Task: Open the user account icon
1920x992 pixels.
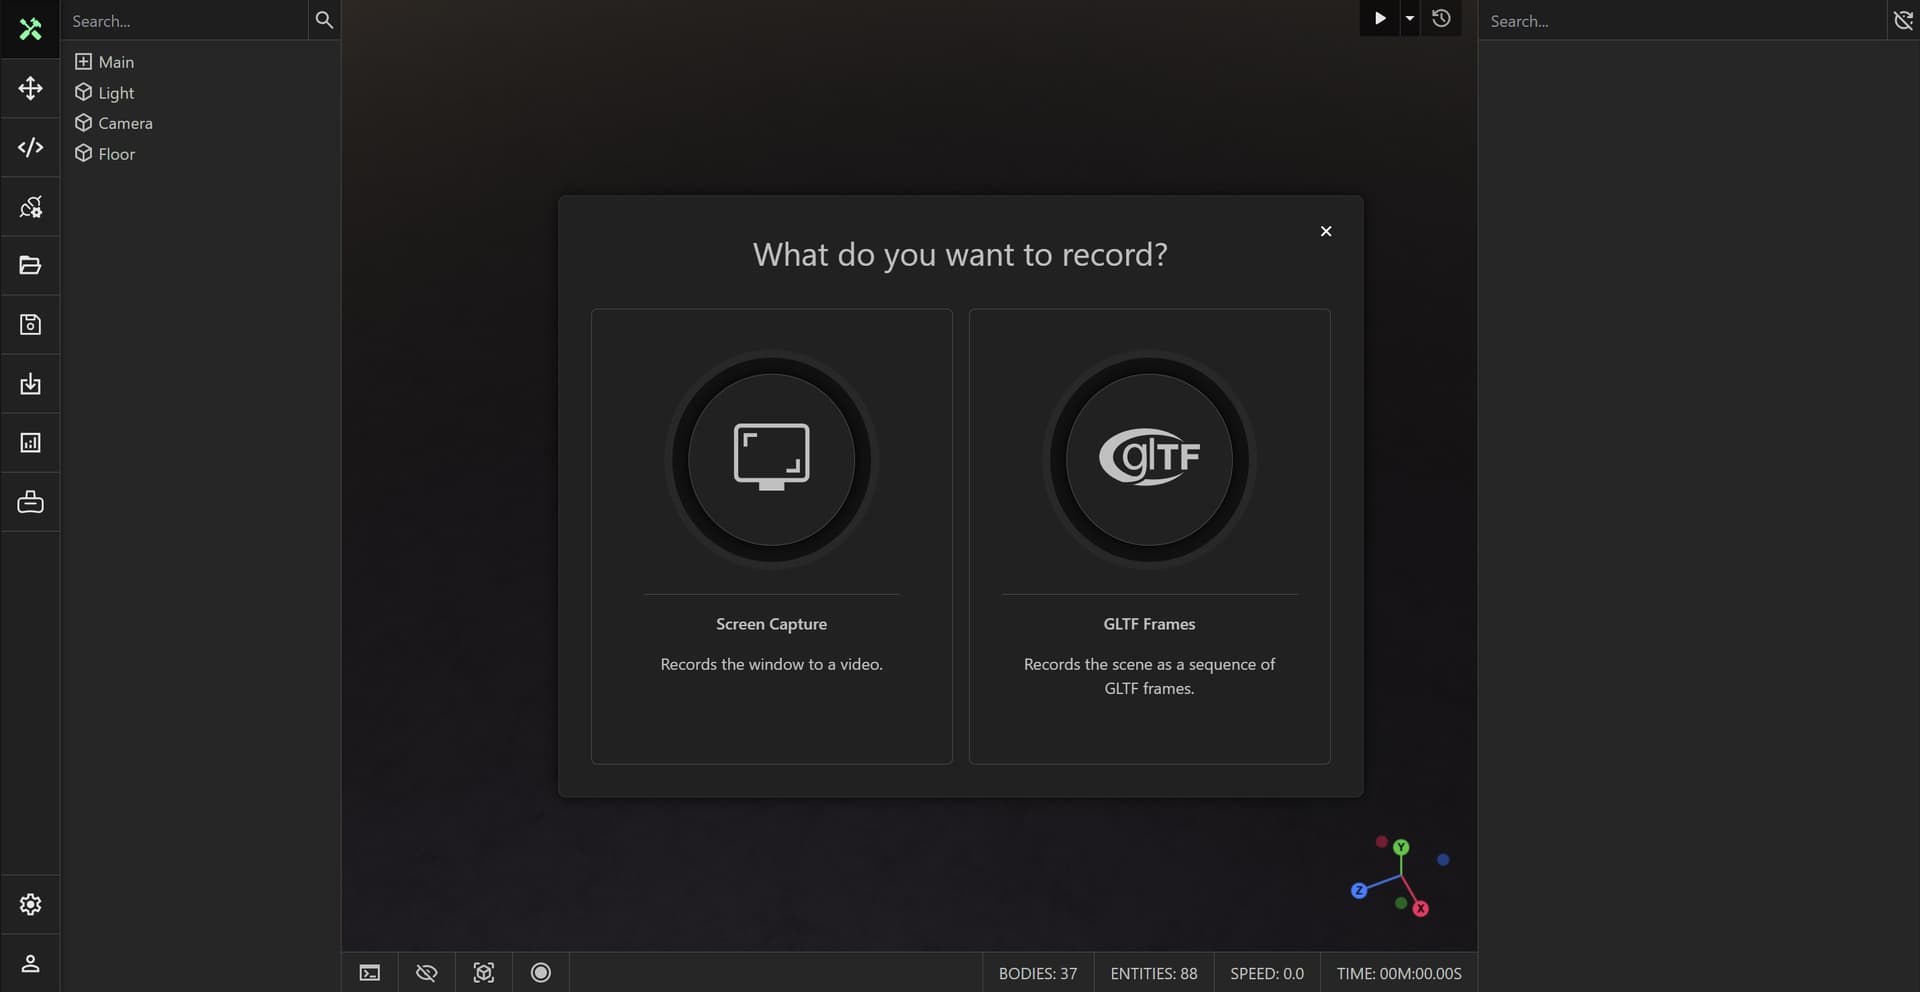Action: pos(30,963)
